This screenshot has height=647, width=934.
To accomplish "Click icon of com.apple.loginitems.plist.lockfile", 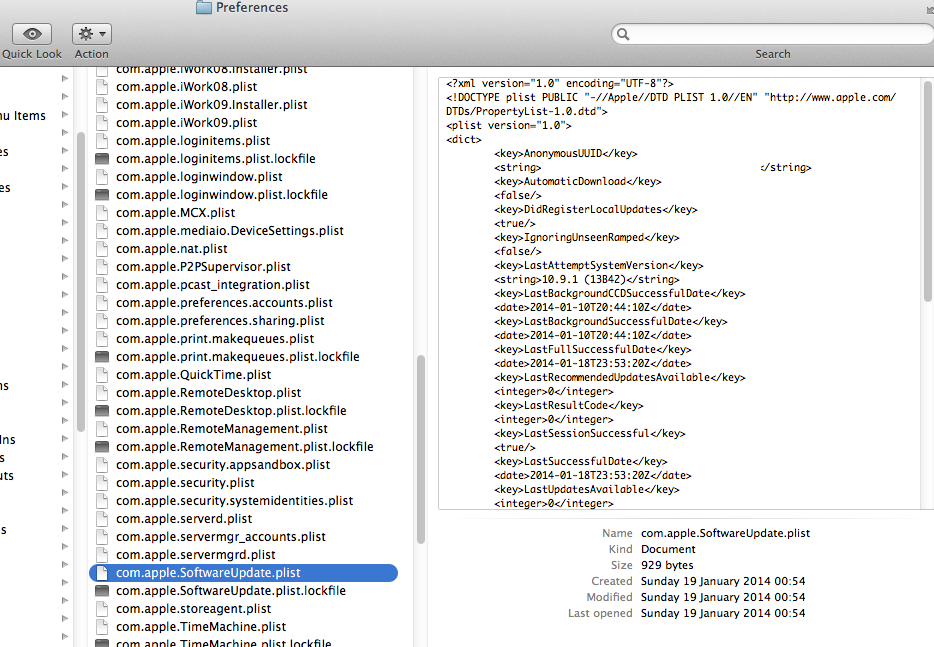I will (x=102, y=158).
